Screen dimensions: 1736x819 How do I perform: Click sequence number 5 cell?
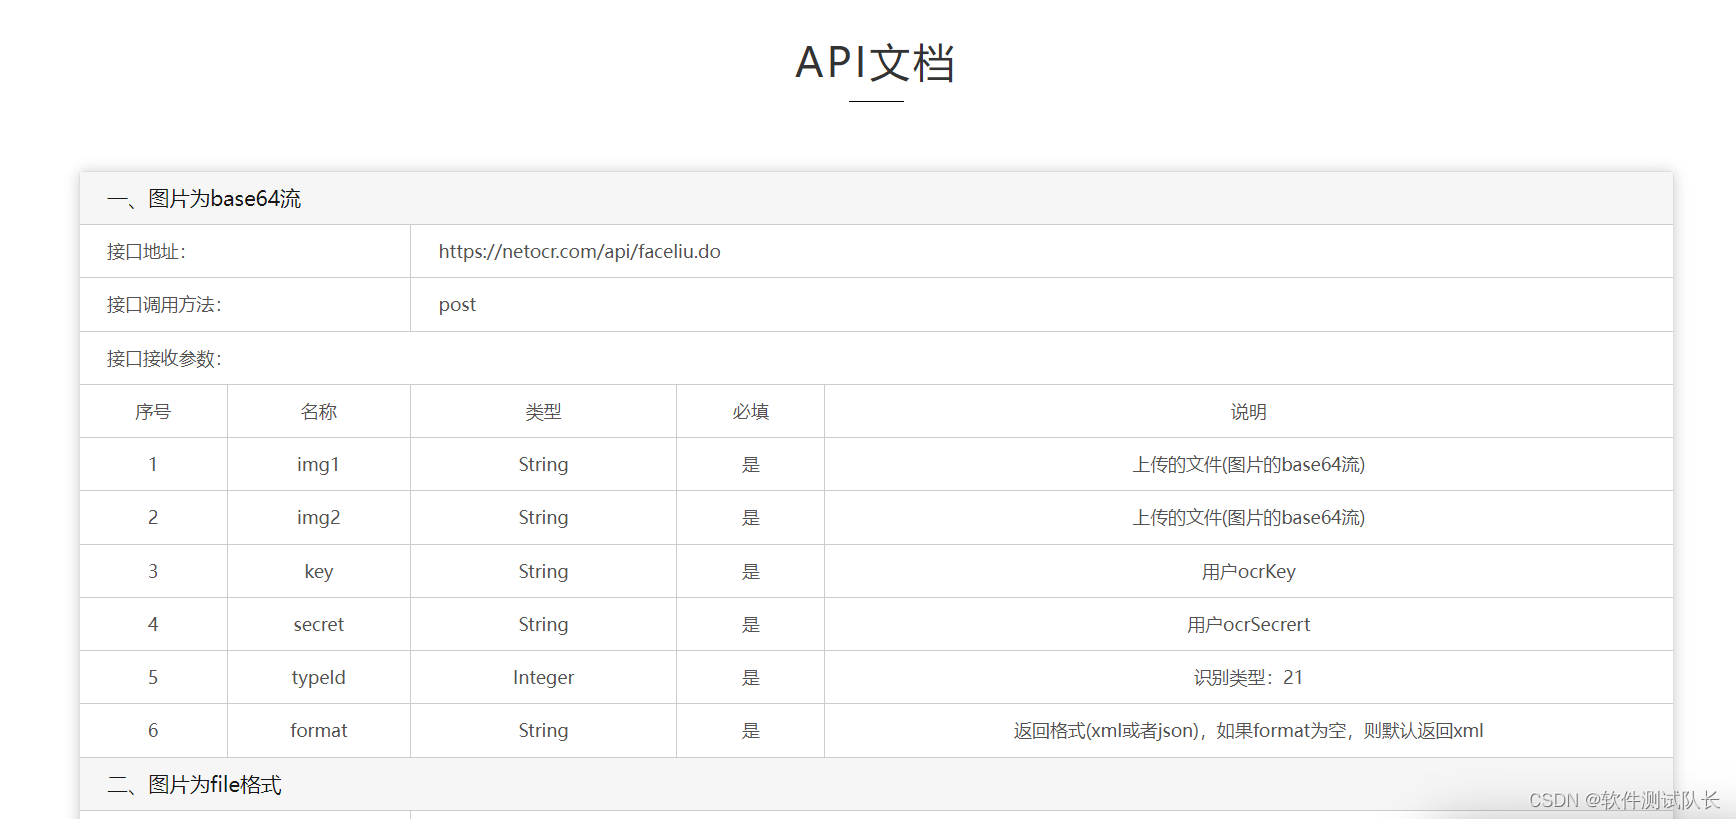pos(153,677)
